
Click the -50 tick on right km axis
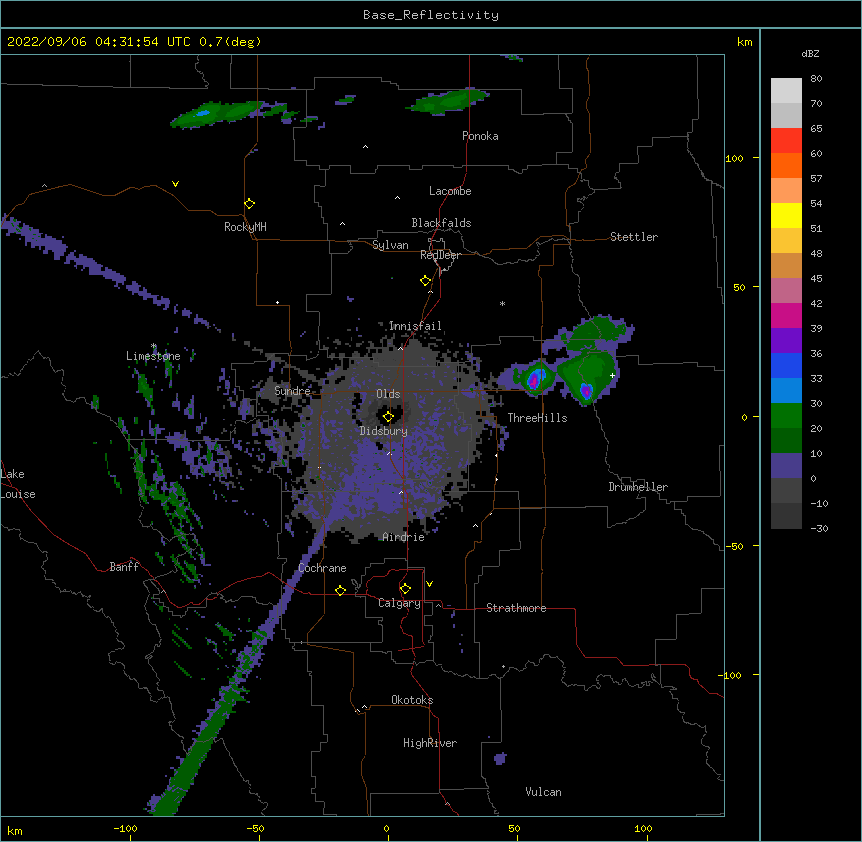734,546
